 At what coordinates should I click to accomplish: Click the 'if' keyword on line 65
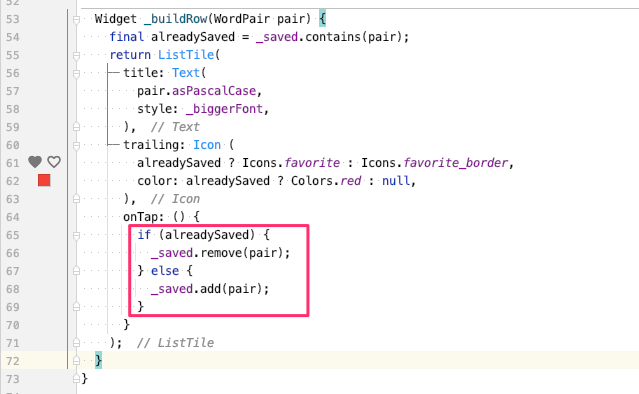[144, 235]
